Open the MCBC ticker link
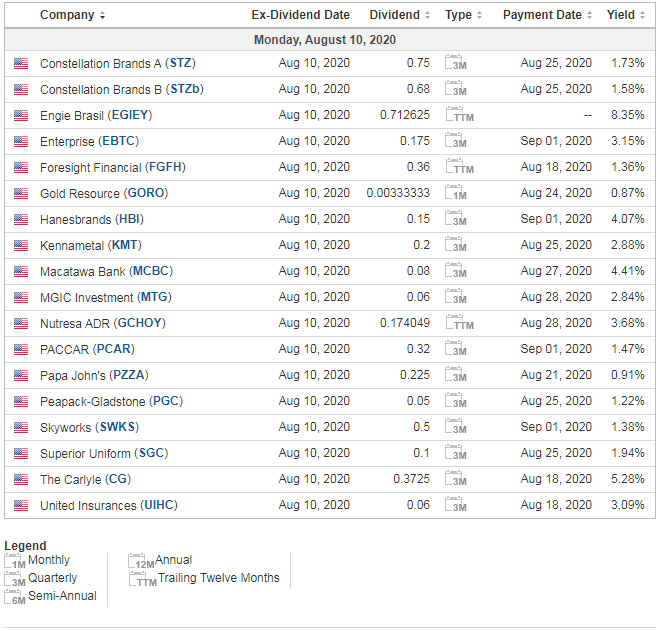This screenshot has width=659, height=630. pos(151,272)
